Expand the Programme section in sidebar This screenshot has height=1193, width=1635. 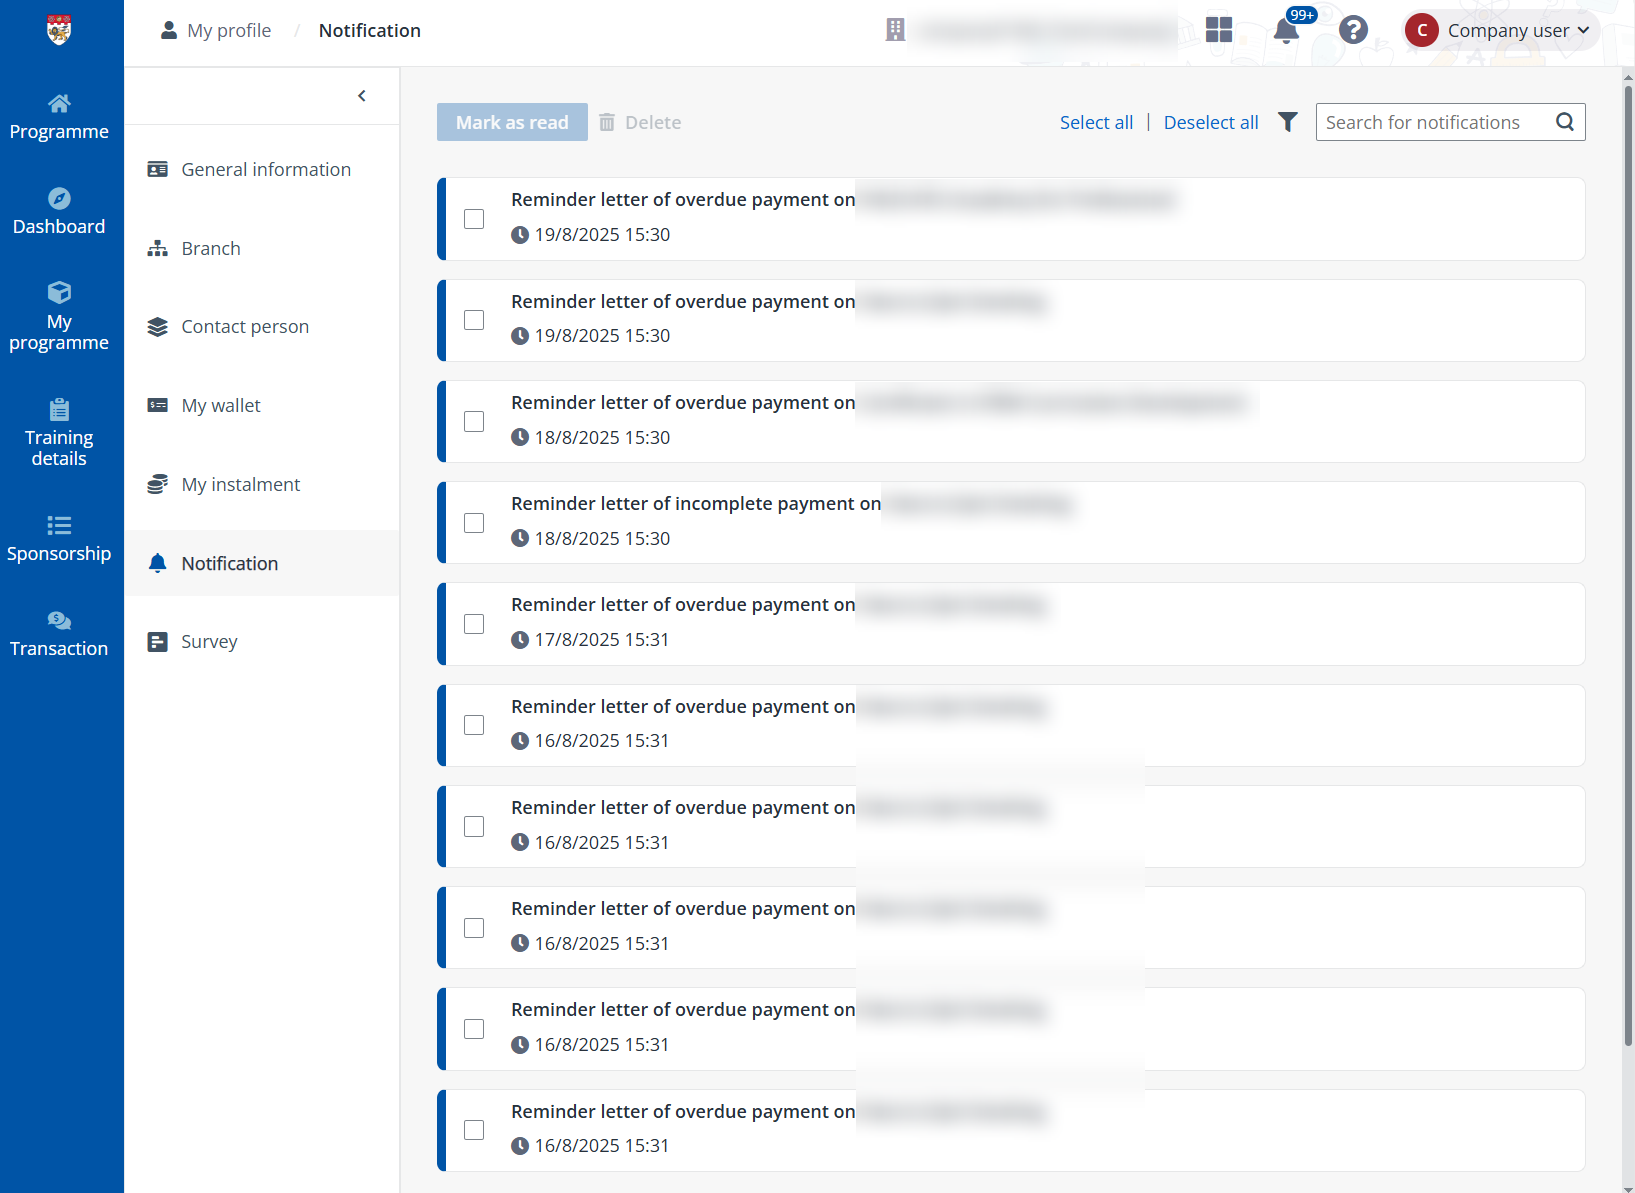[59, 114]
